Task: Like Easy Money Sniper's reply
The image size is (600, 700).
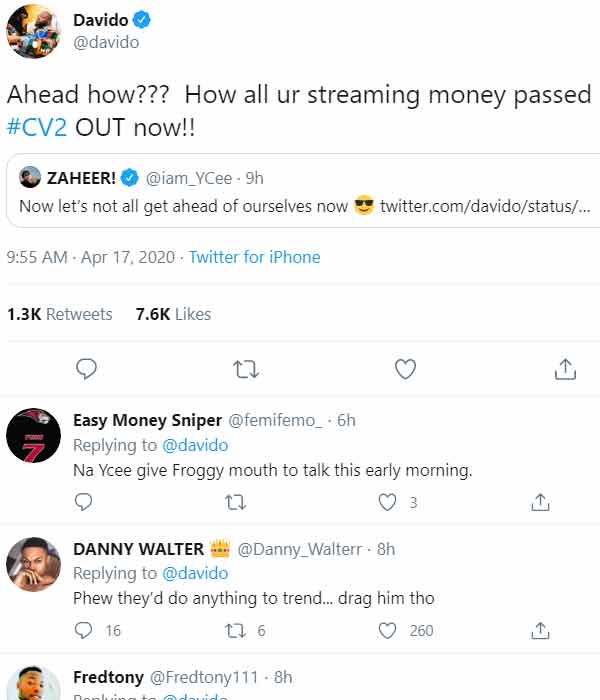Action: (387, 502)
